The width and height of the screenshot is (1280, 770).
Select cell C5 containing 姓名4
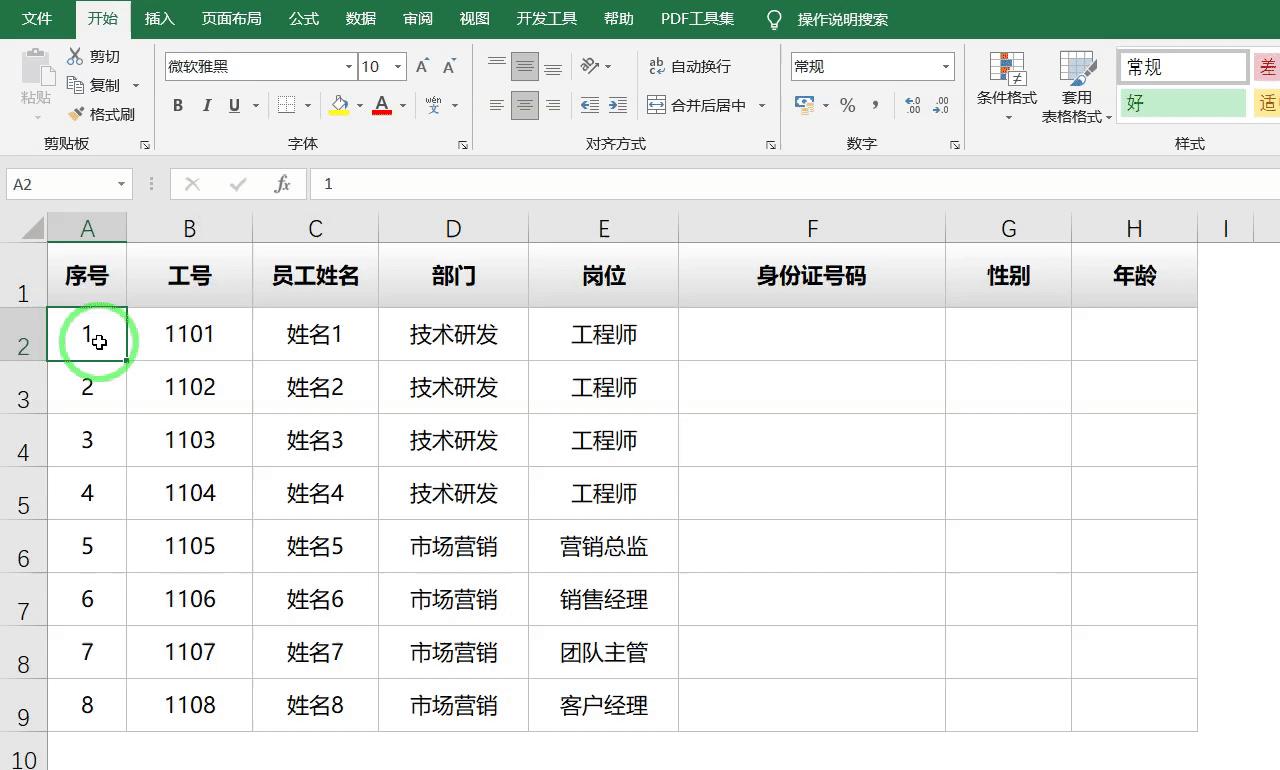[x=315, y=493]
